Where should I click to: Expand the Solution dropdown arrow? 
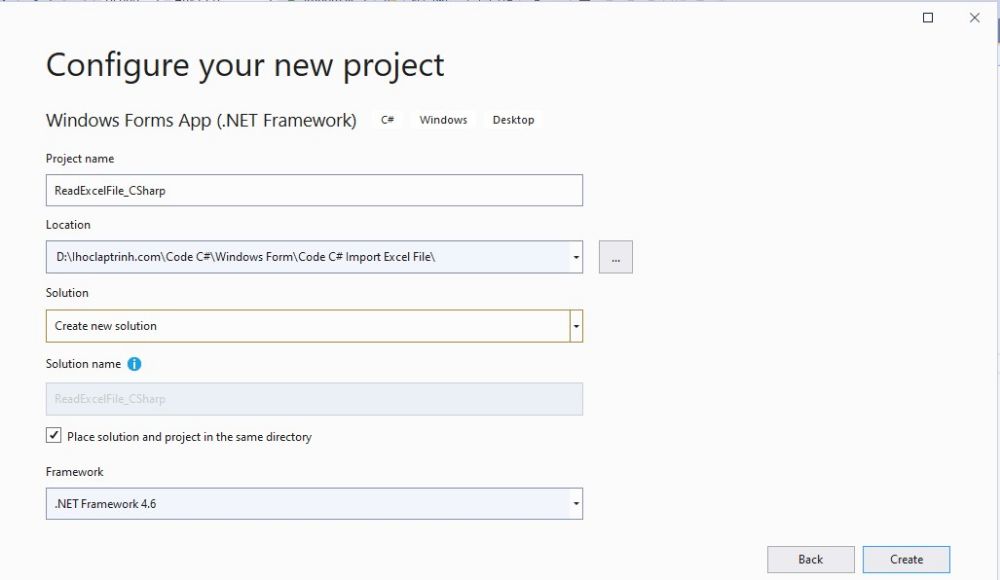(576, 326)
